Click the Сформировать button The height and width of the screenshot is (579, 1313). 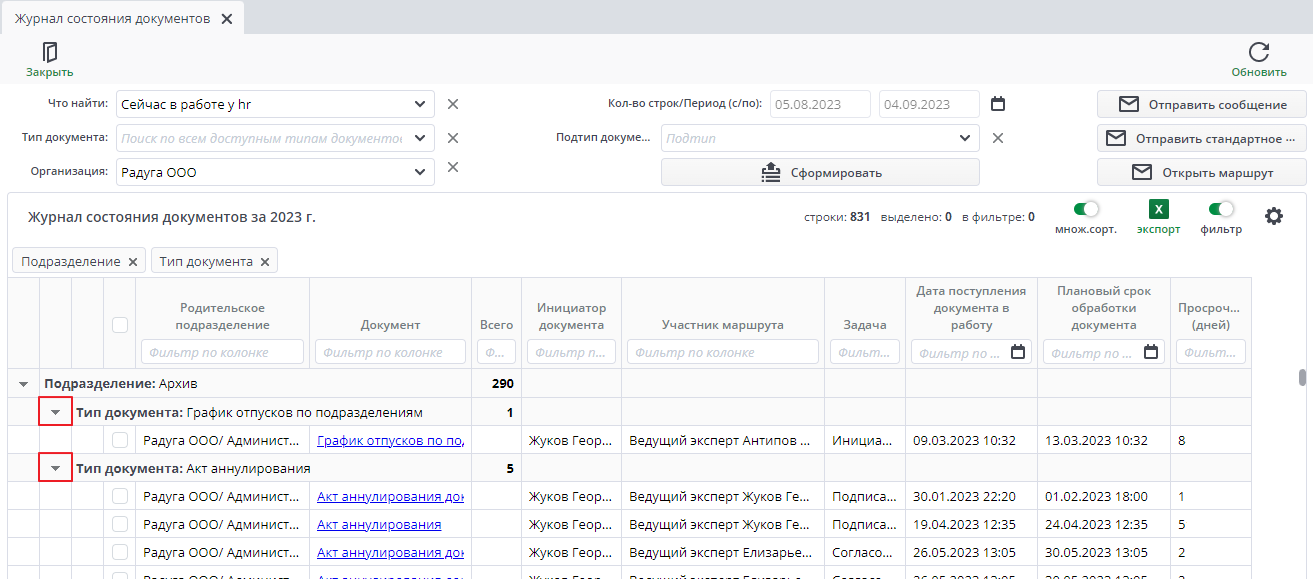(820, 172)
